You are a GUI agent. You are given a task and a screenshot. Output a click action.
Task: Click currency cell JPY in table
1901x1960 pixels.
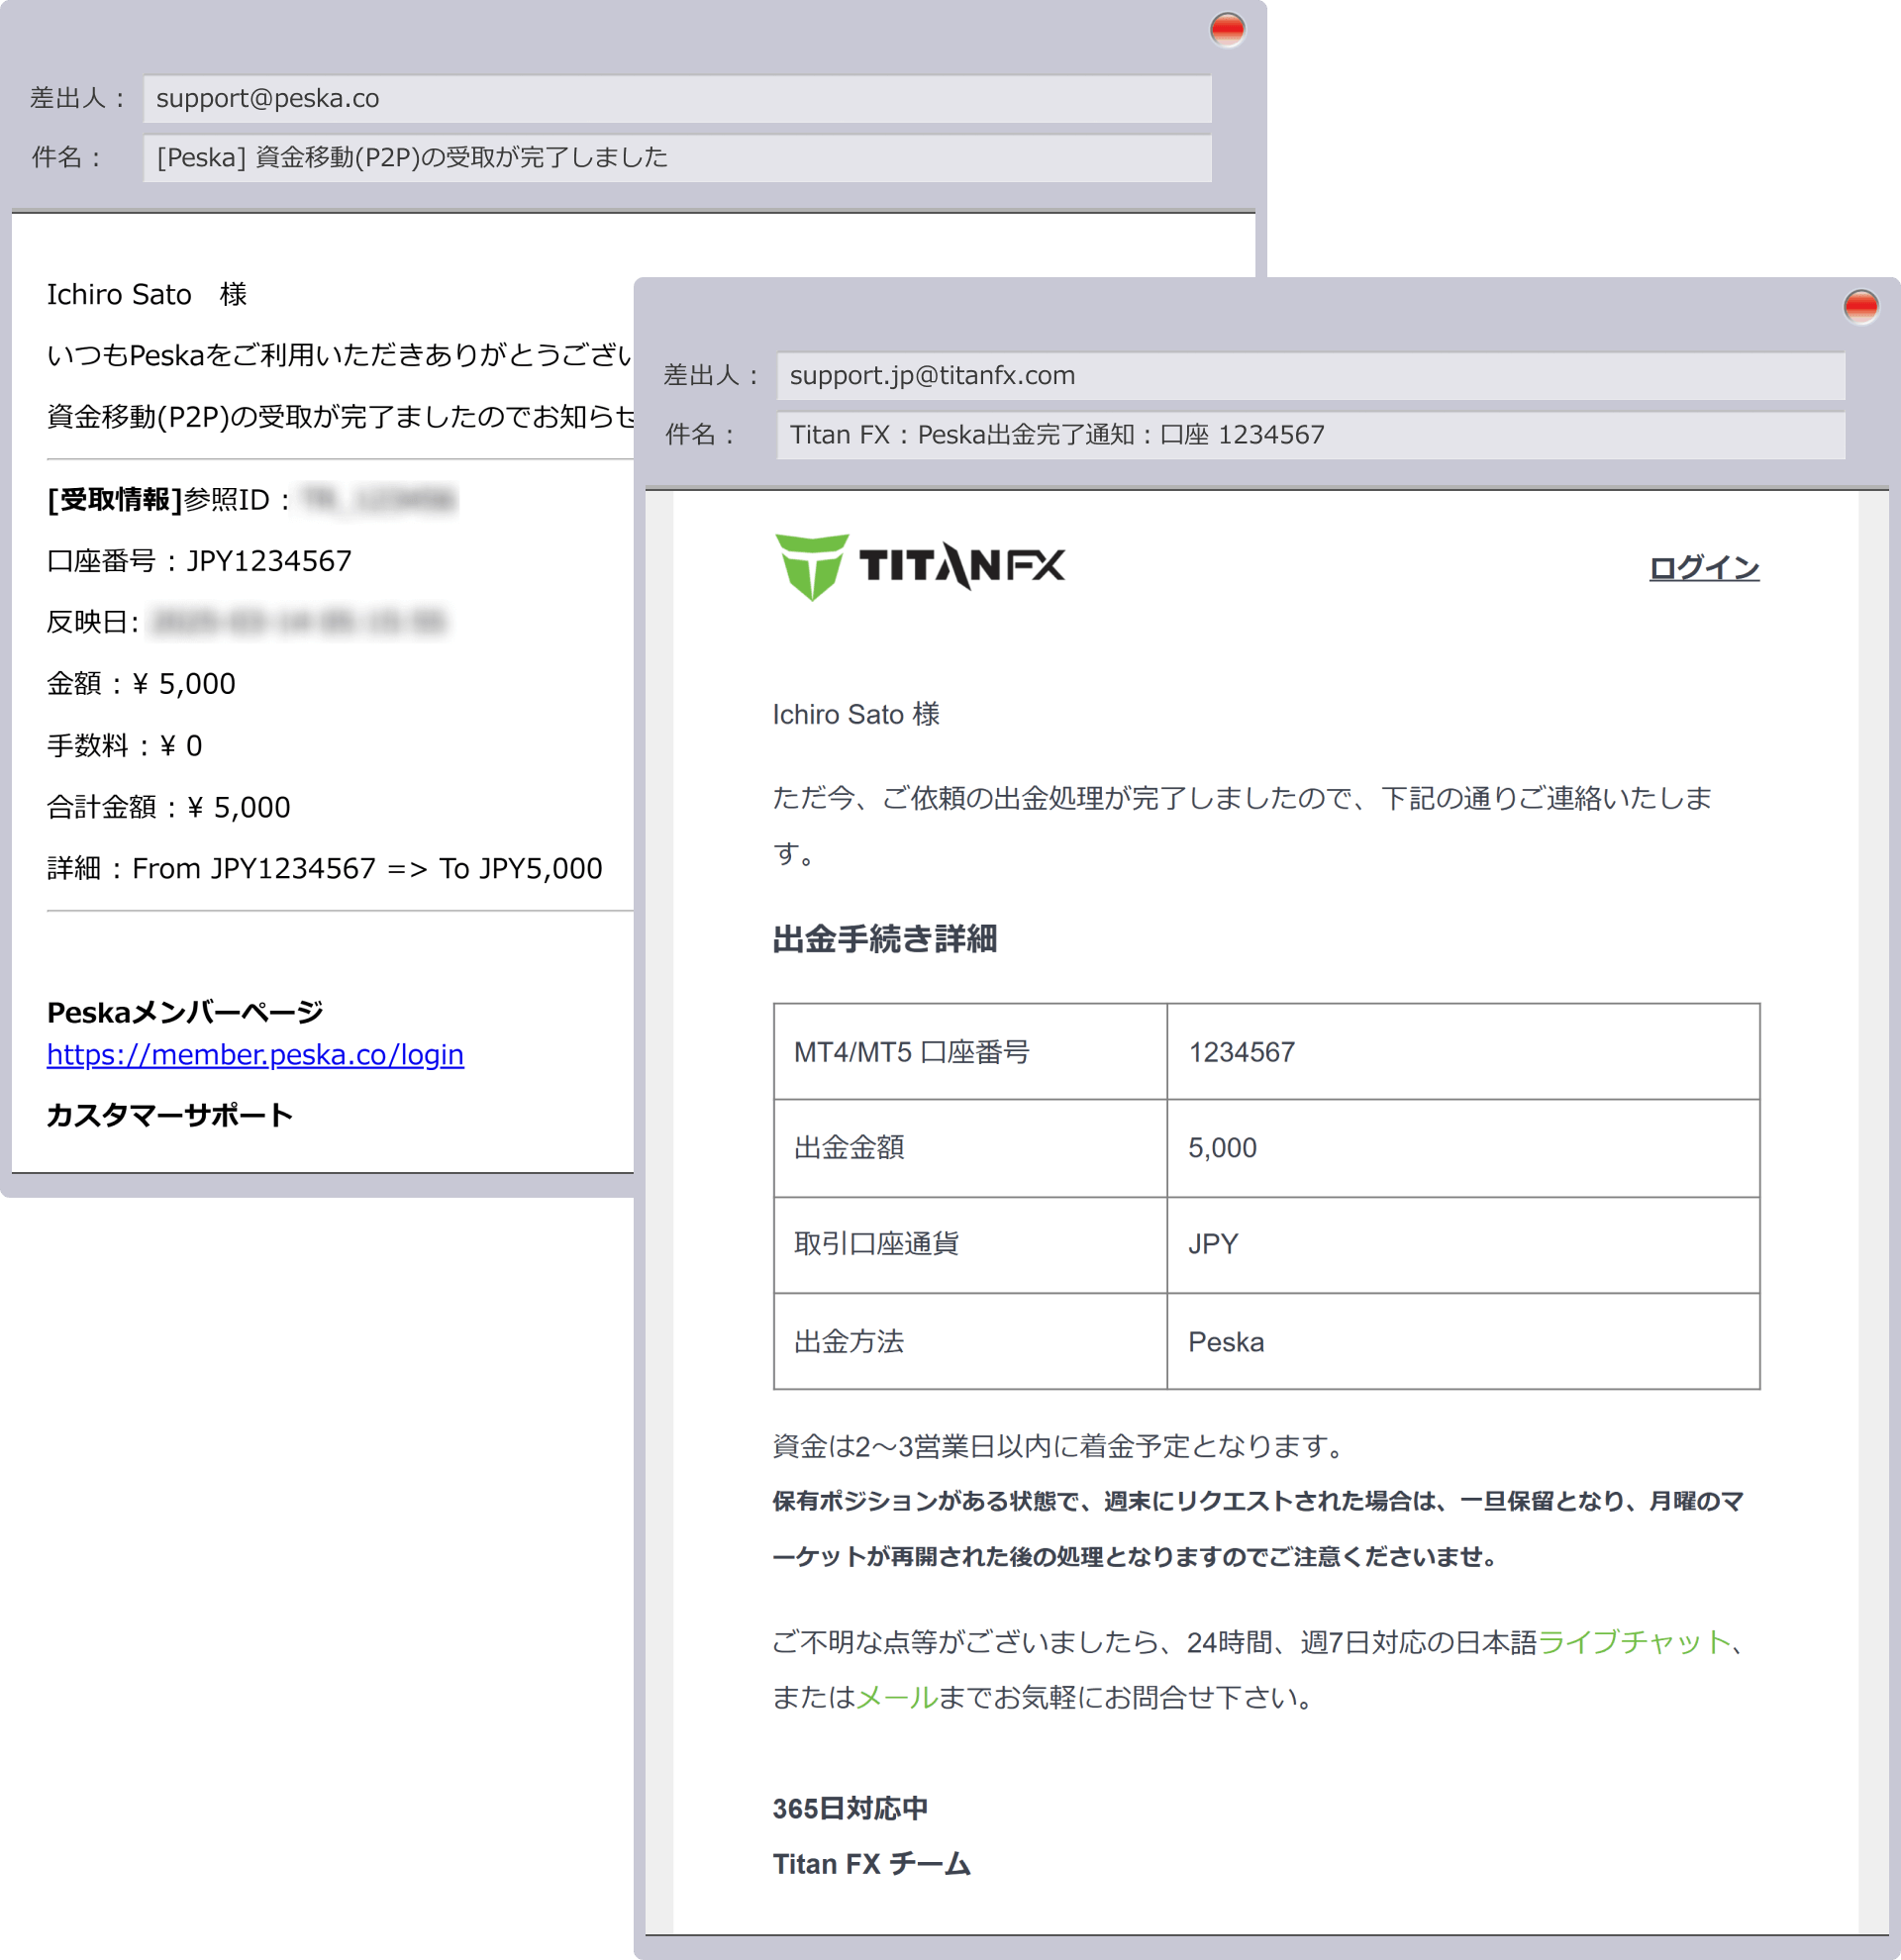click(x=1463, y=1244)
